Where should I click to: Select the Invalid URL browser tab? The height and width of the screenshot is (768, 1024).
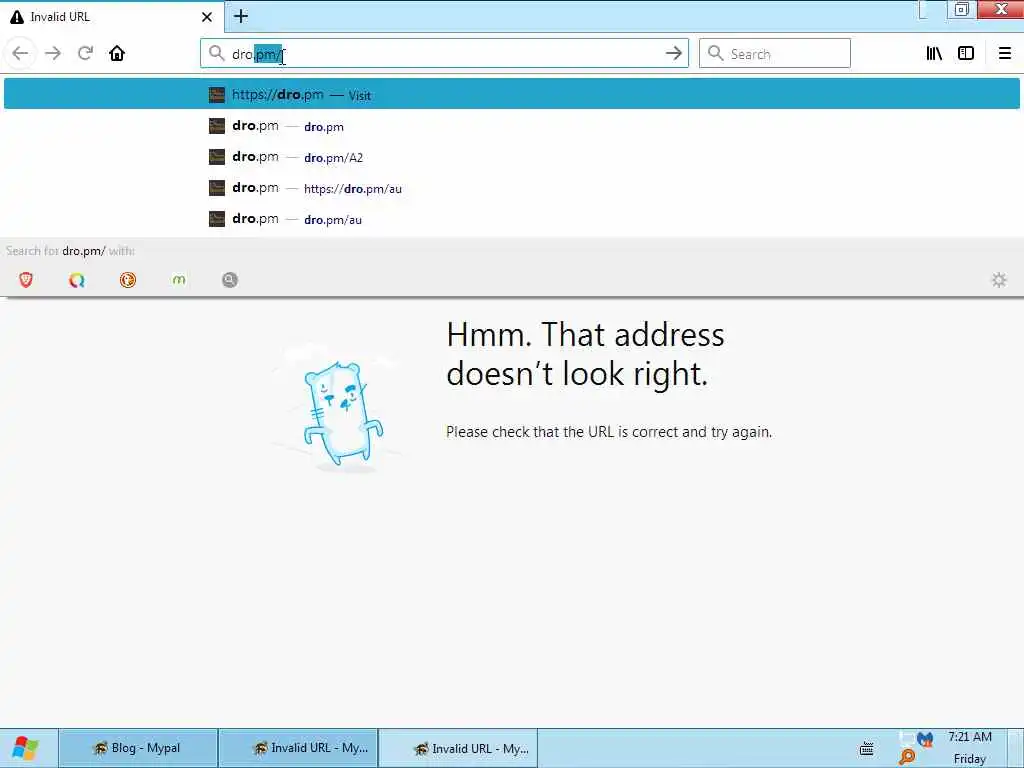coord(112,16)
